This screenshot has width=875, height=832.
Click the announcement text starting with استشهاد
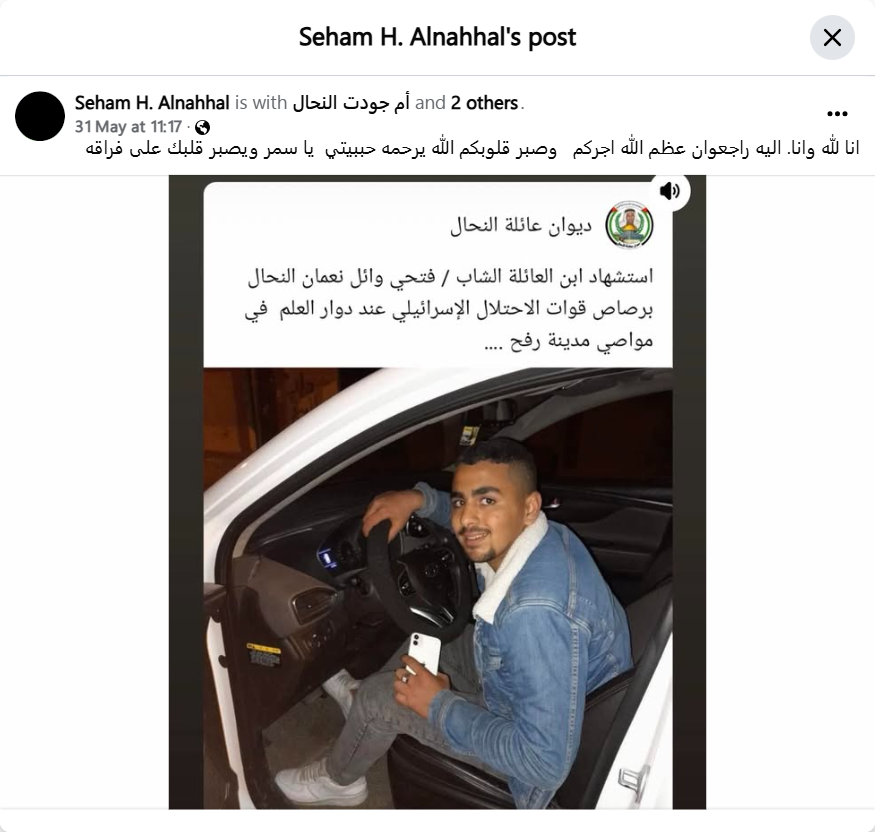coord(449,308)
